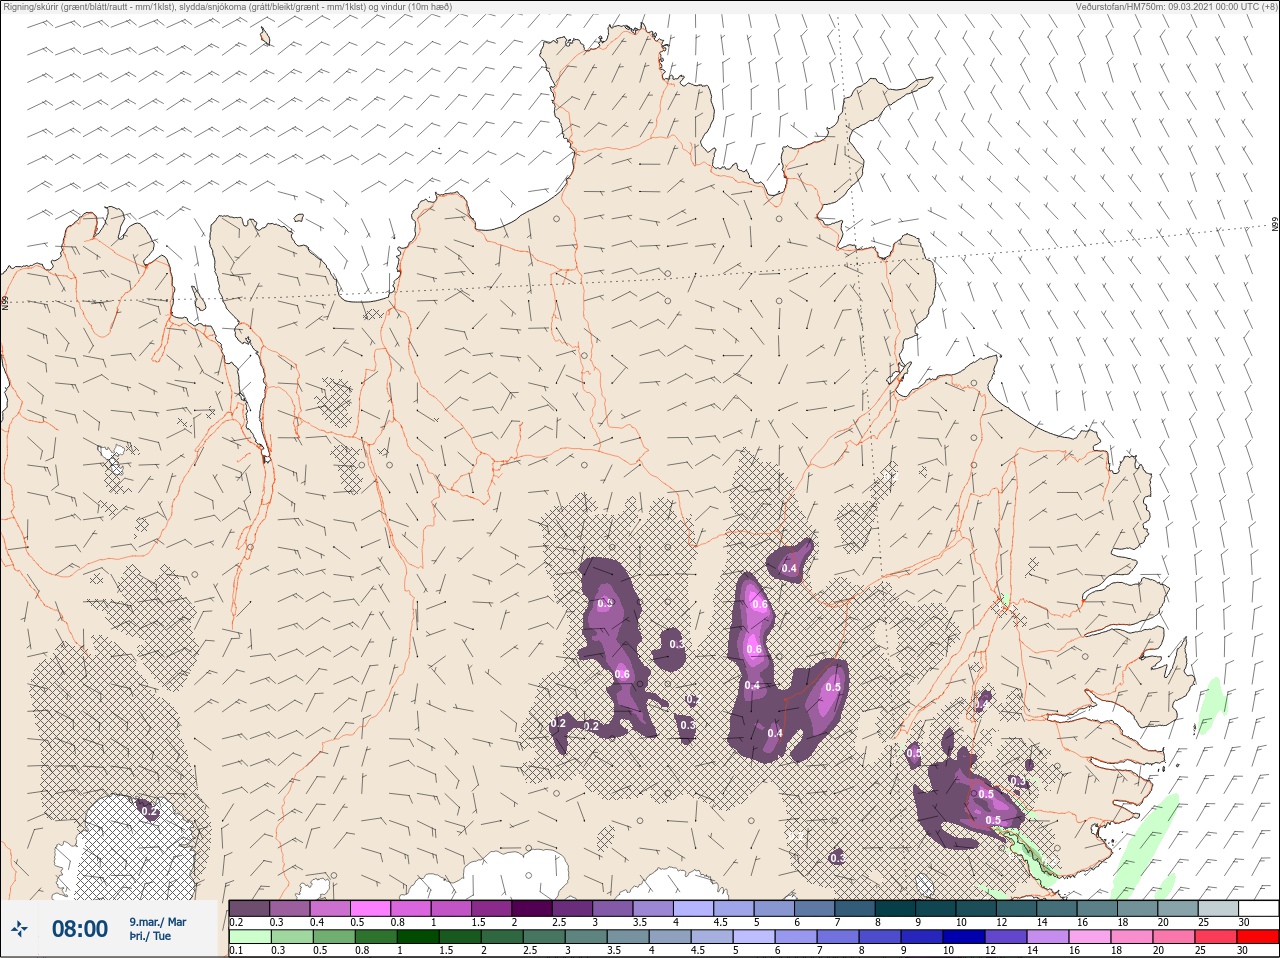Pick the red lower legend swatch above 30

click(1258, 937)
